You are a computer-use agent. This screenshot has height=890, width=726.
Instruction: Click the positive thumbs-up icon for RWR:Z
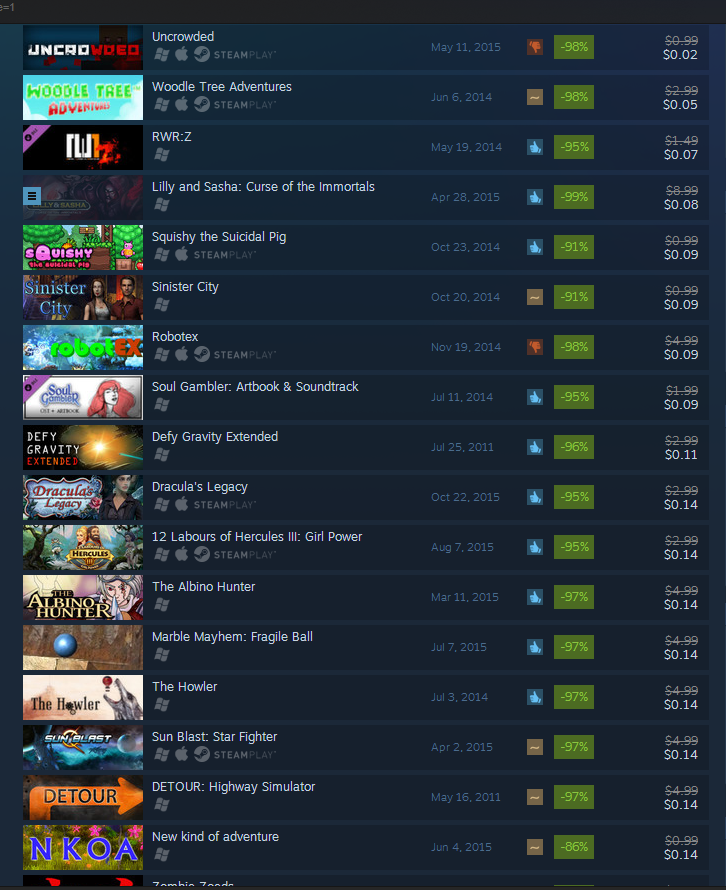[535, 147]
